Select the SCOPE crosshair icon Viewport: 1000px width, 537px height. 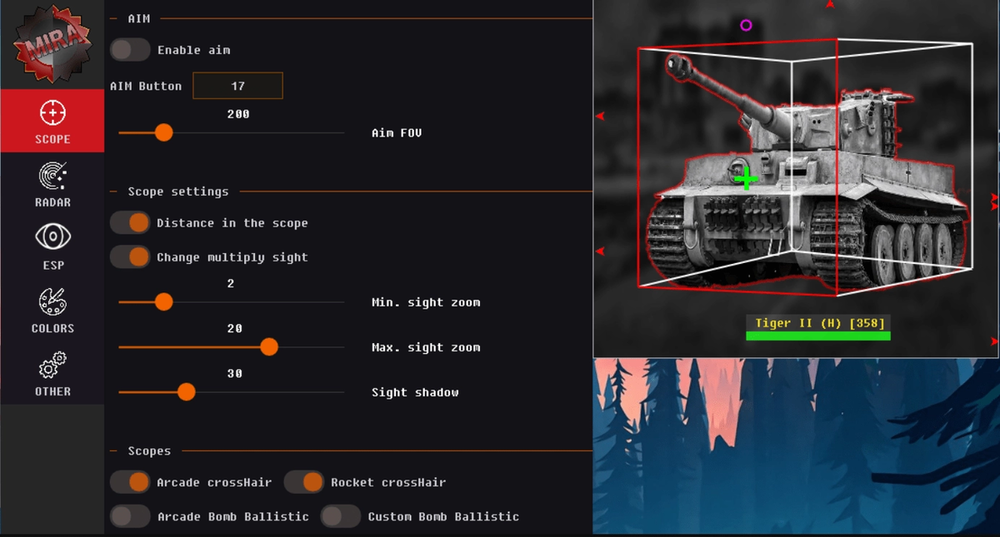click(x=52, y=113)
